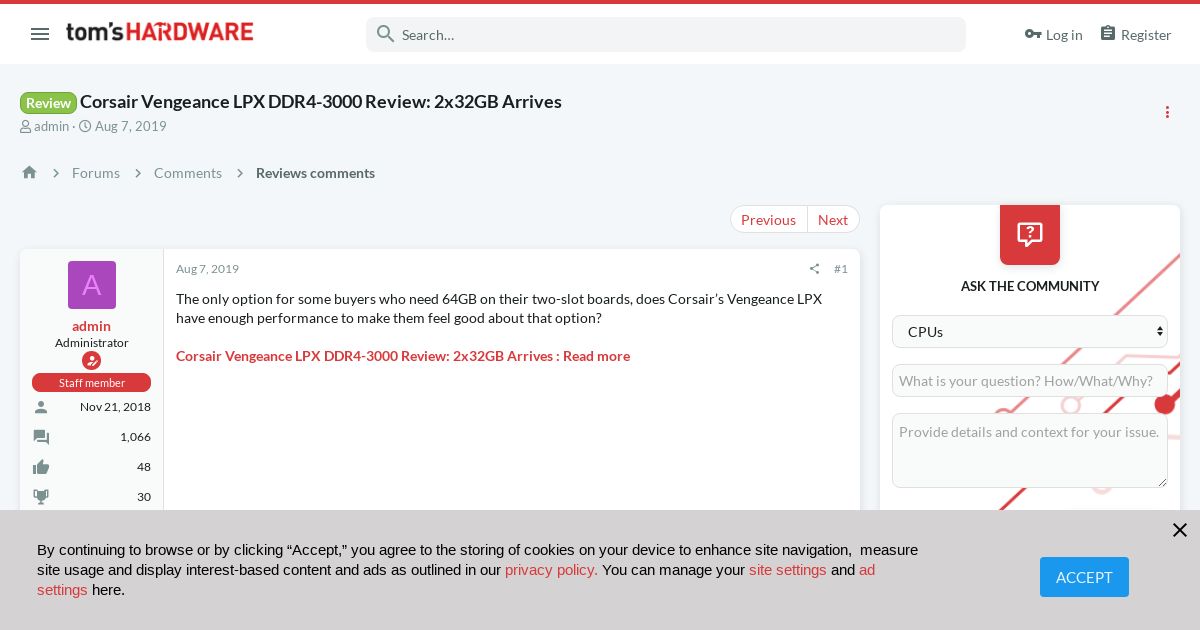Image resolution: width=1200 pixels, height=630 pixels.
Task: Click the Register link
Action: point(1135,34)
